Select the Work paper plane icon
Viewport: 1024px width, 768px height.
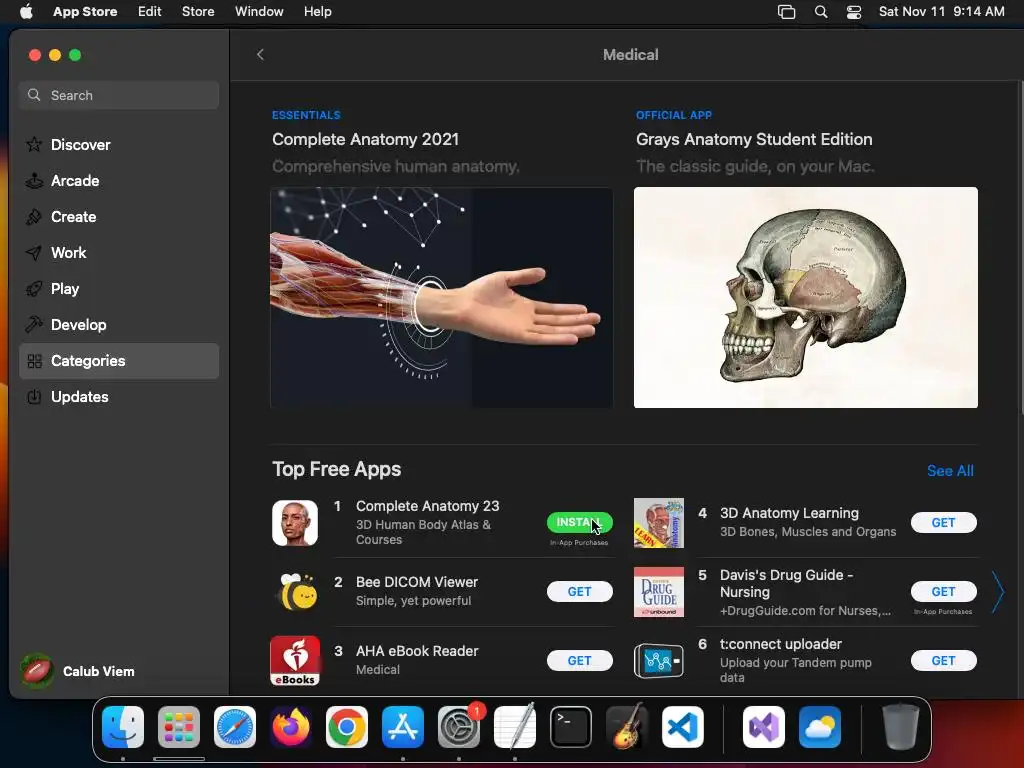tap(34, 253)
